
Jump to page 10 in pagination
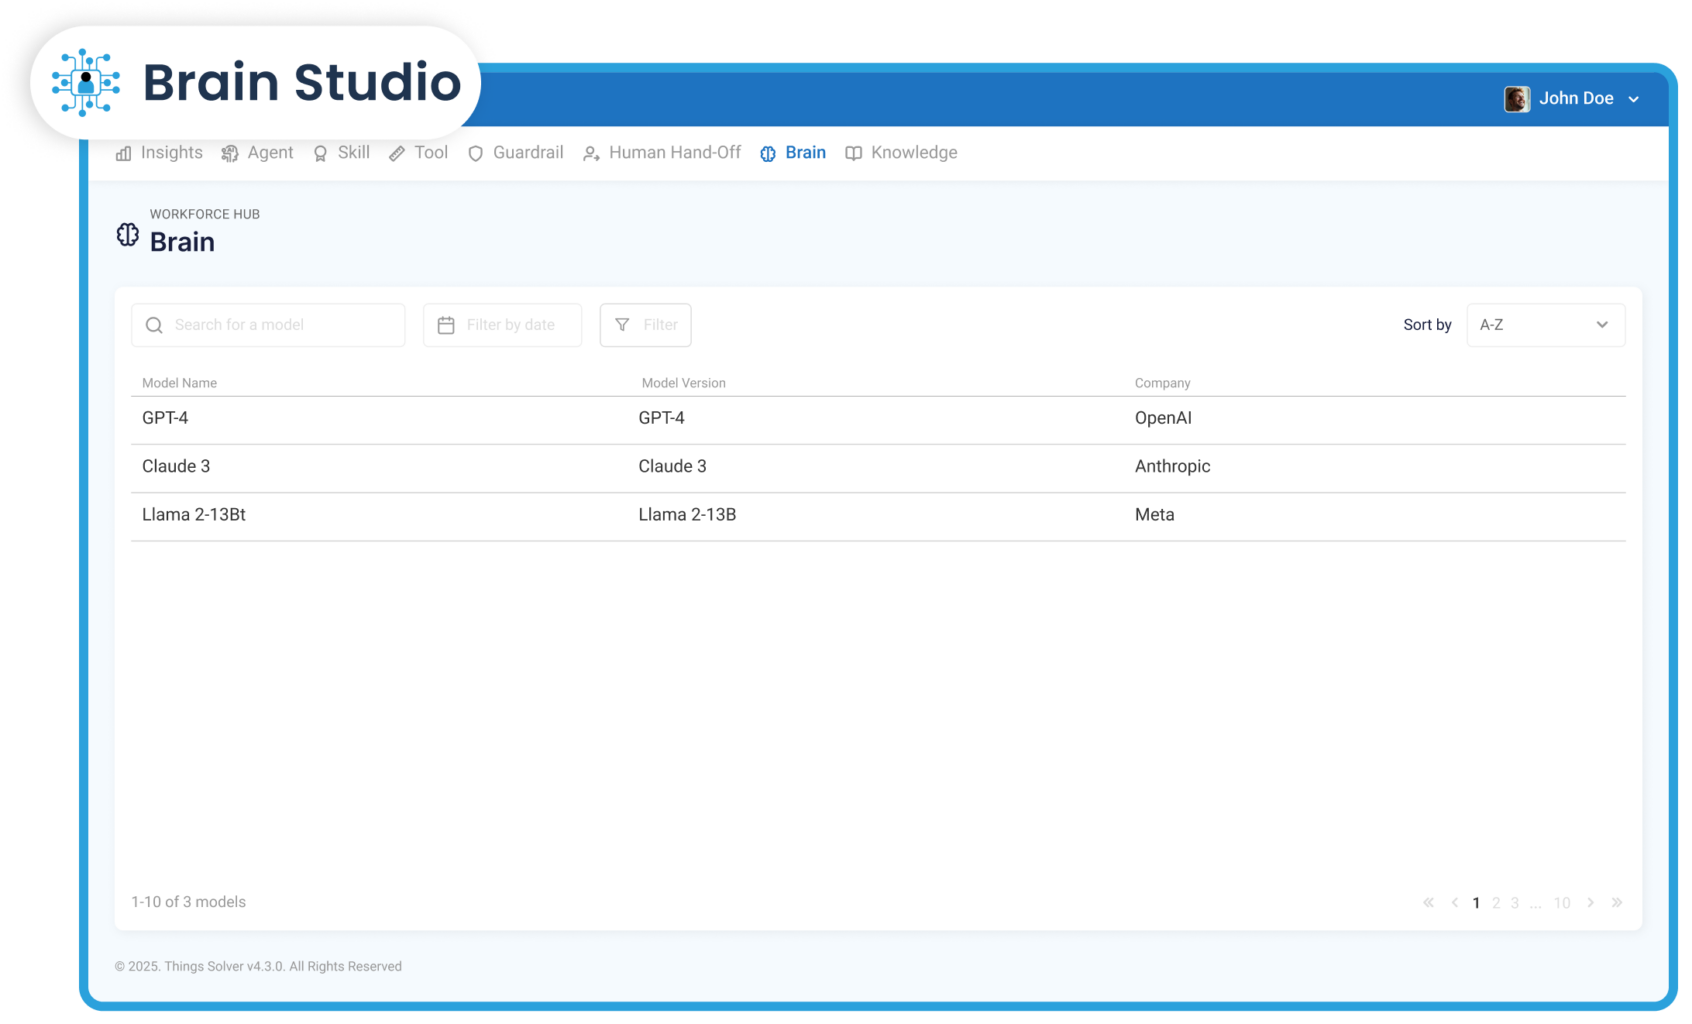point(1561,902)
